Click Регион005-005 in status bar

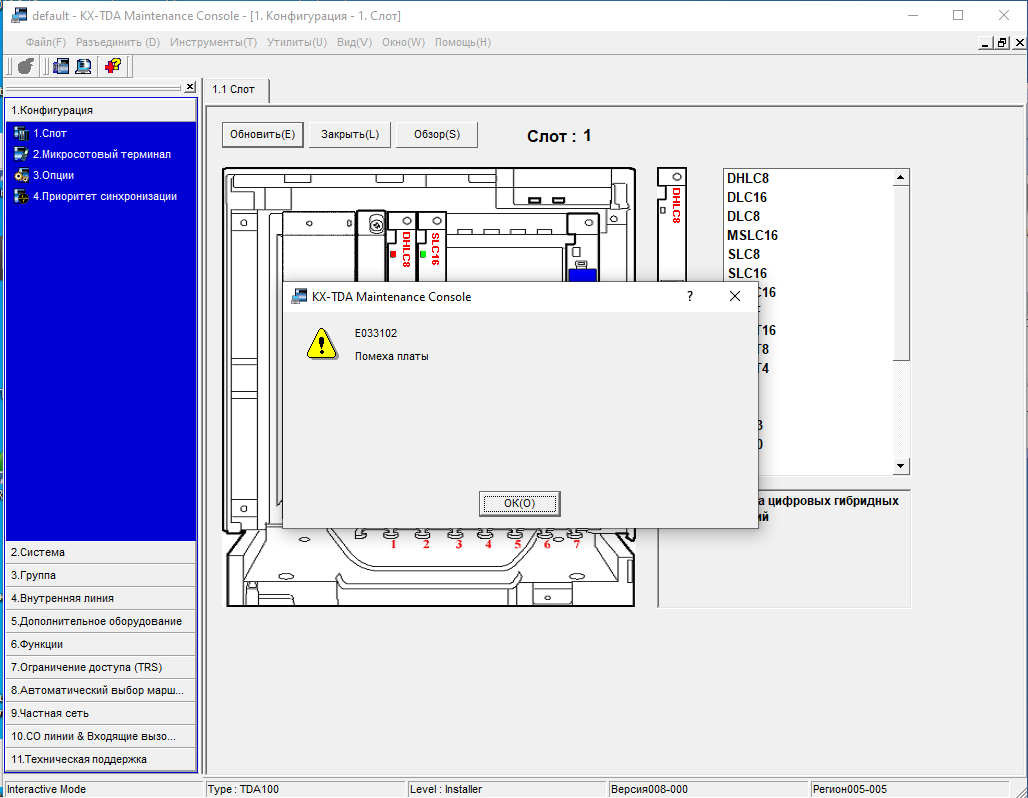(850, 789)
